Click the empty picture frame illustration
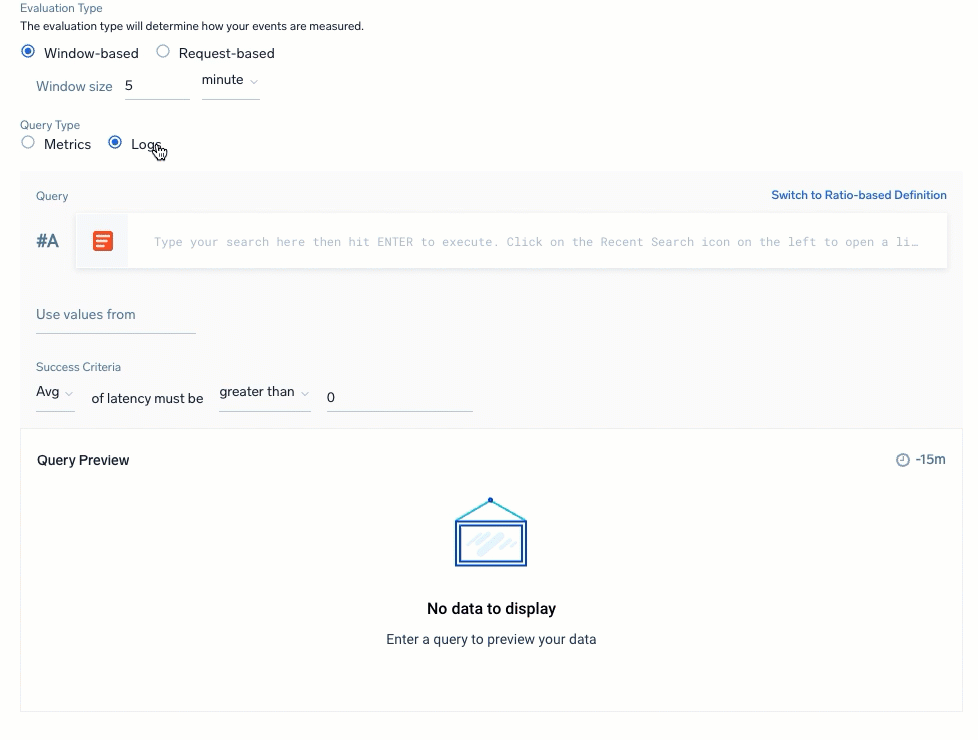Image resolution: width=978 pixels, height=740 pixels. (490, 532)
